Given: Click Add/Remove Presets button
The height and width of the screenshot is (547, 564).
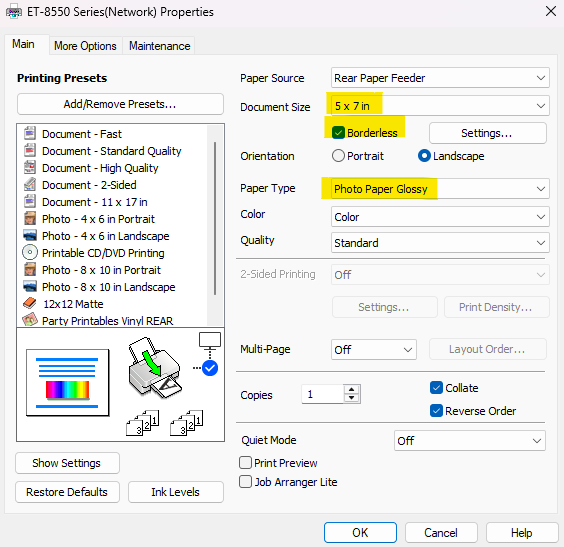Looking at the screenshot, I should [120, 104].
